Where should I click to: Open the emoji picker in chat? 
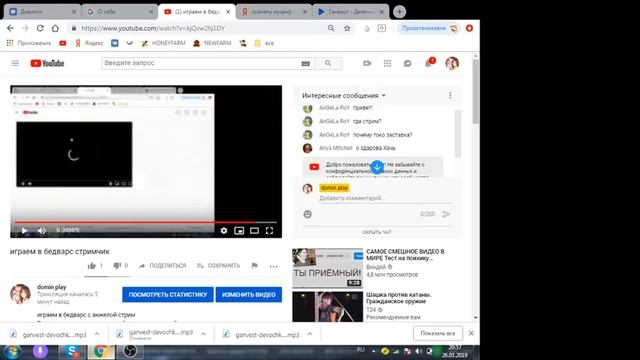tap(307, 214)
